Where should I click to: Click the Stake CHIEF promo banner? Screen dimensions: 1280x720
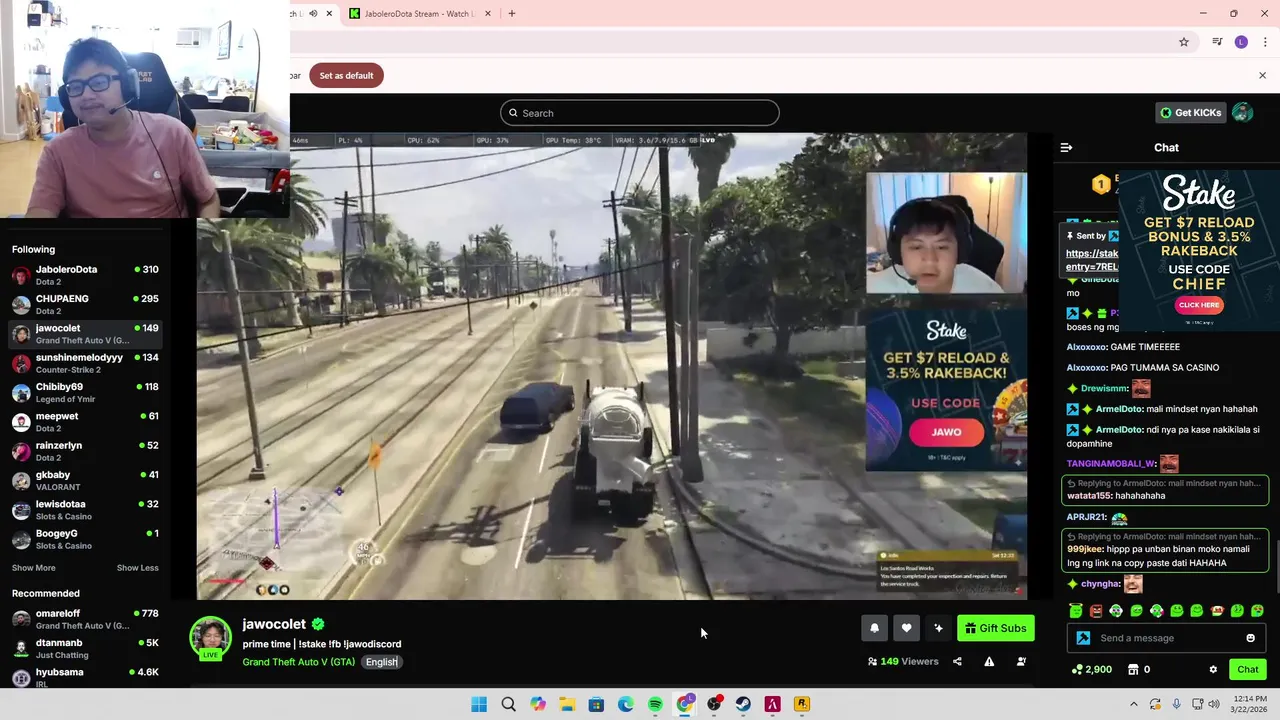pos(1198,249)
